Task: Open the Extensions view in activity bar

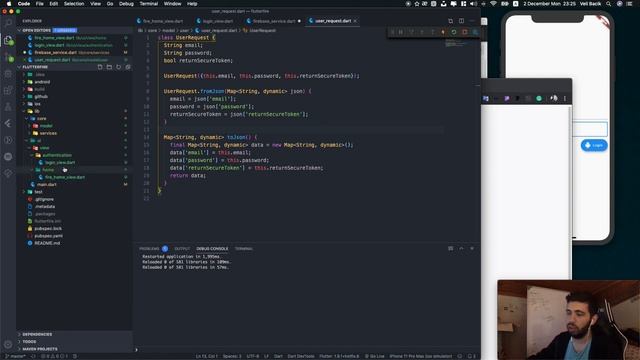Action: [8, 90]
